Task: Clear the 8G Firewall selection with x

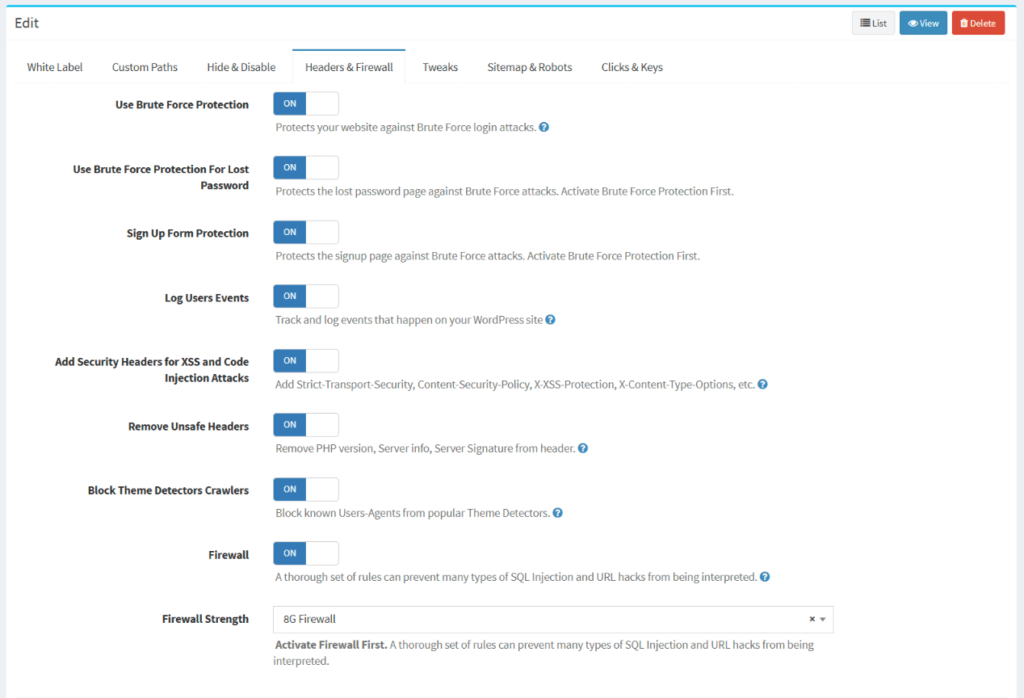Action: pyautogui.click(x=812, y=619)
